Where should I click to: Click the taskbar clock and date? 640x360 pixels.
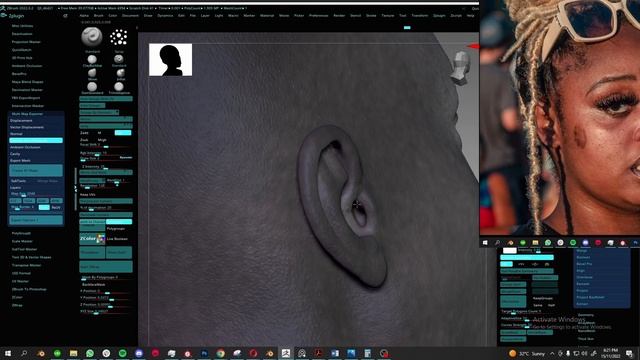[610, 353]
